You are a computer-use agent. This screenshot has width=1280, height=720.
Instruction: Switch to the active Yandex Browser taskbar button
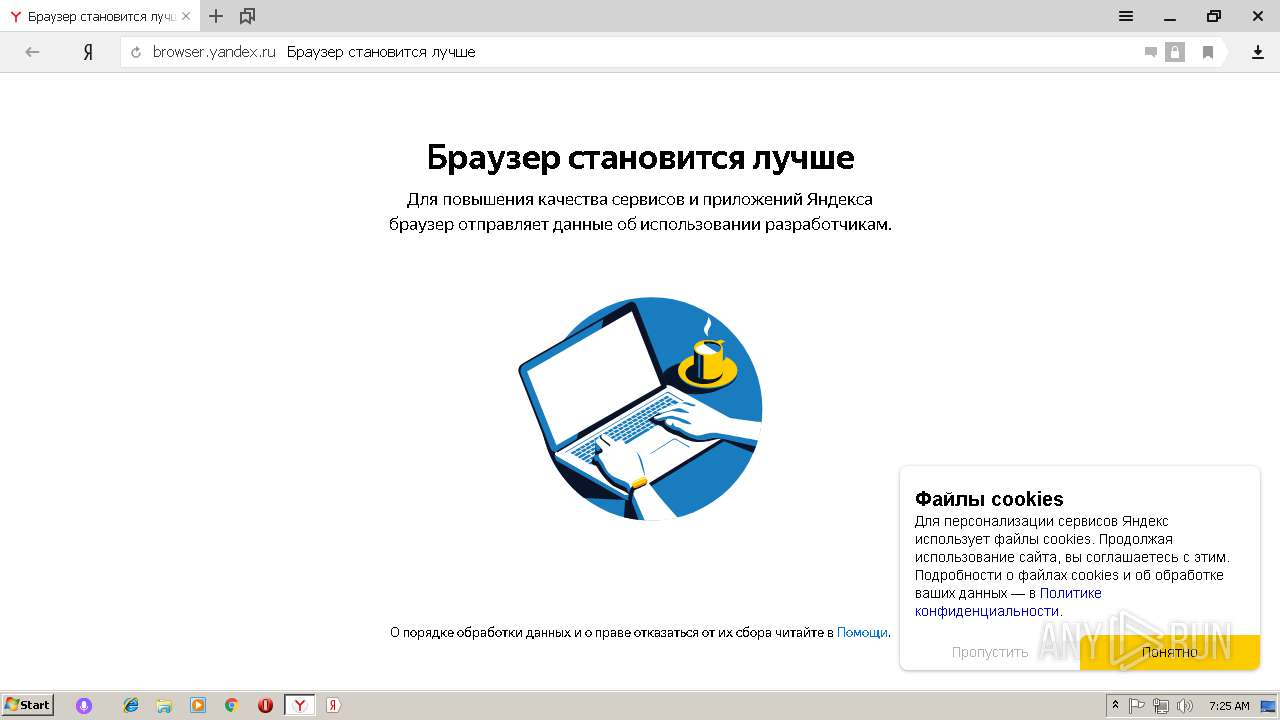pyautogui.click(x=299, y=705)
